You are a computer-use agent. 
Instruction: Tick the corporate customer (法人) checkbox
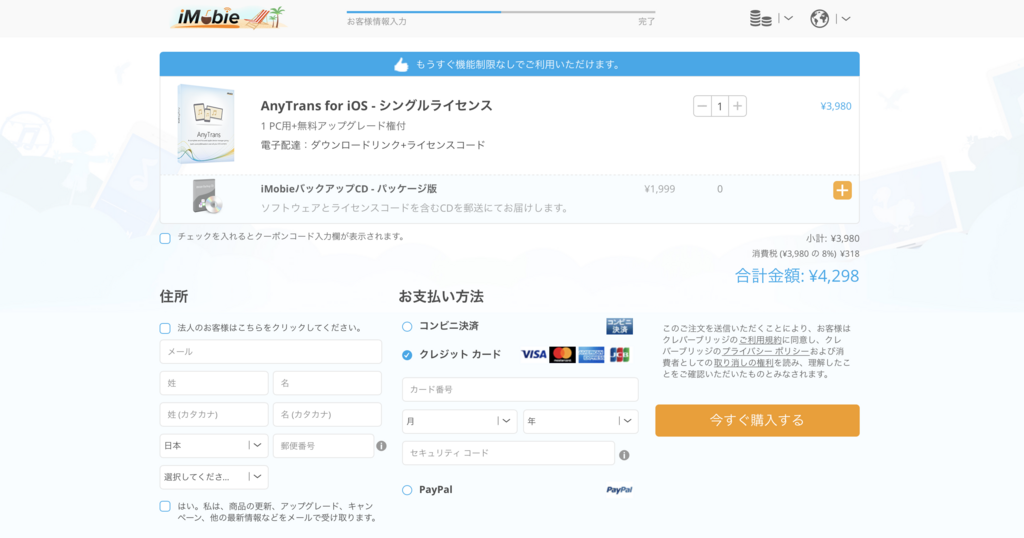(x=165, y=328)
